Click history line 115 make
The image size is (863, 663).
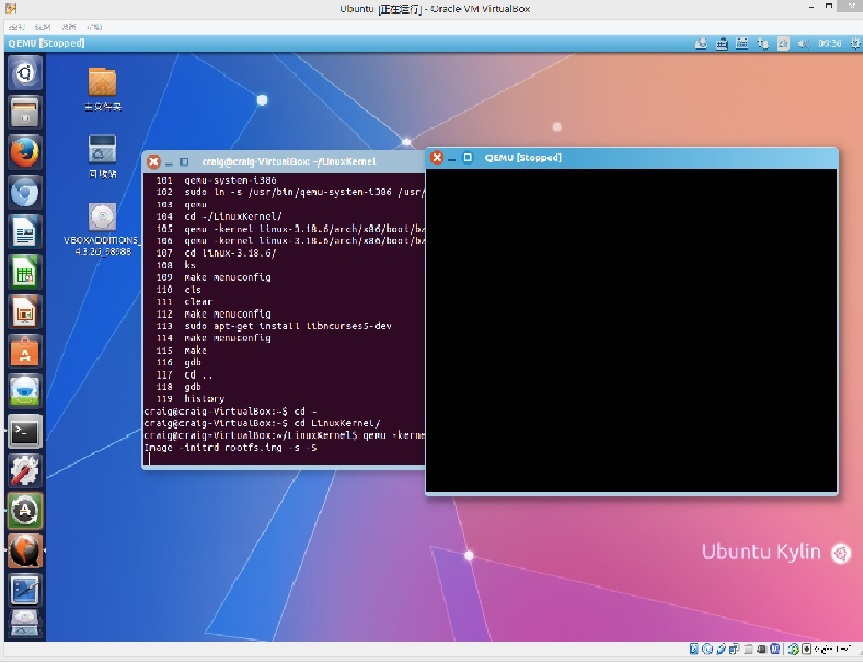click(x=181, y=350)
